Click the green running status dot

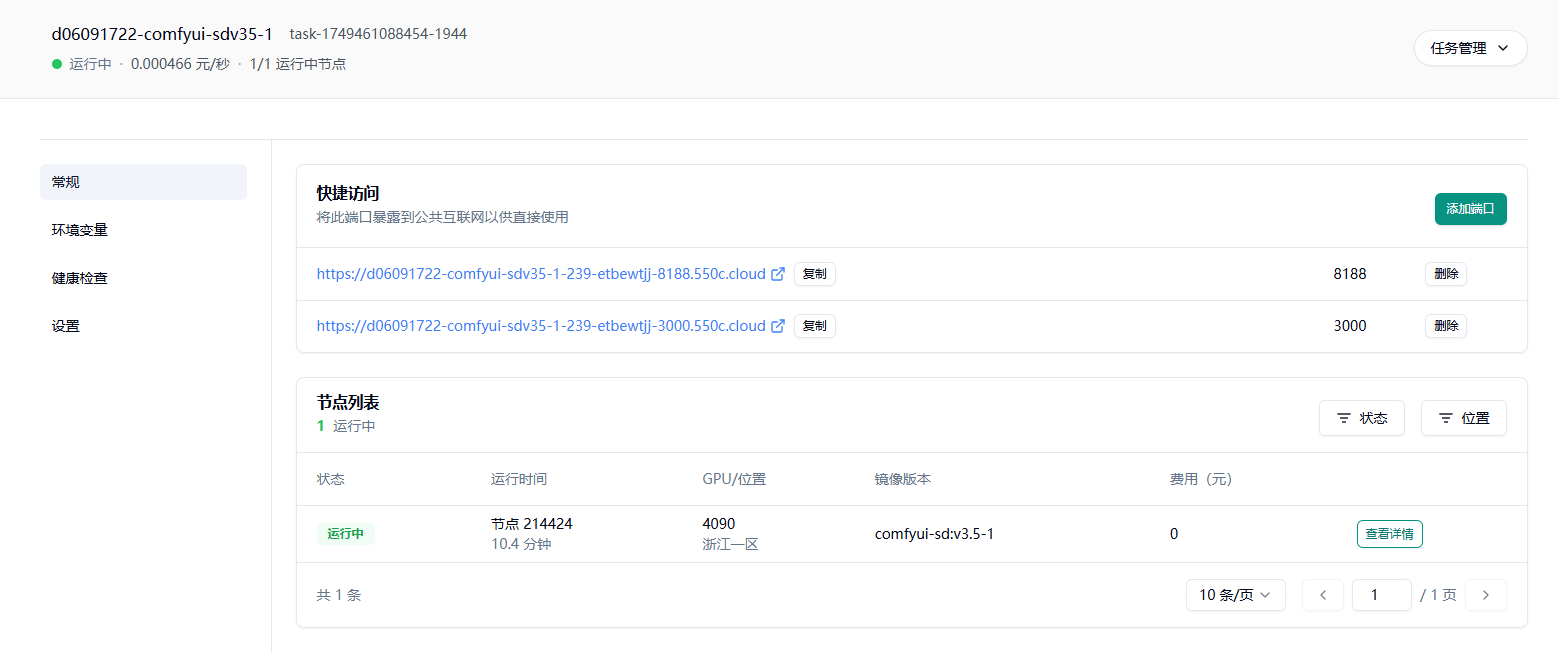[x=57, y=64]
